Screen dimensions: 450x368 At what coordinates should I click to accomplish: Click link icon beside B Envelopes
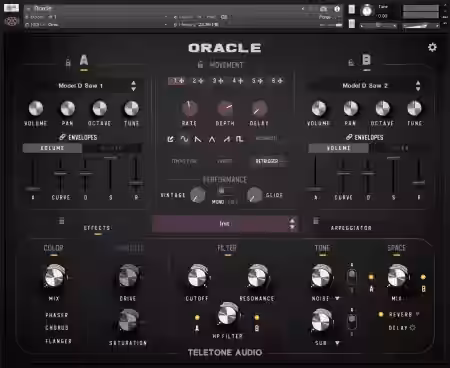(x=349, y=137)
